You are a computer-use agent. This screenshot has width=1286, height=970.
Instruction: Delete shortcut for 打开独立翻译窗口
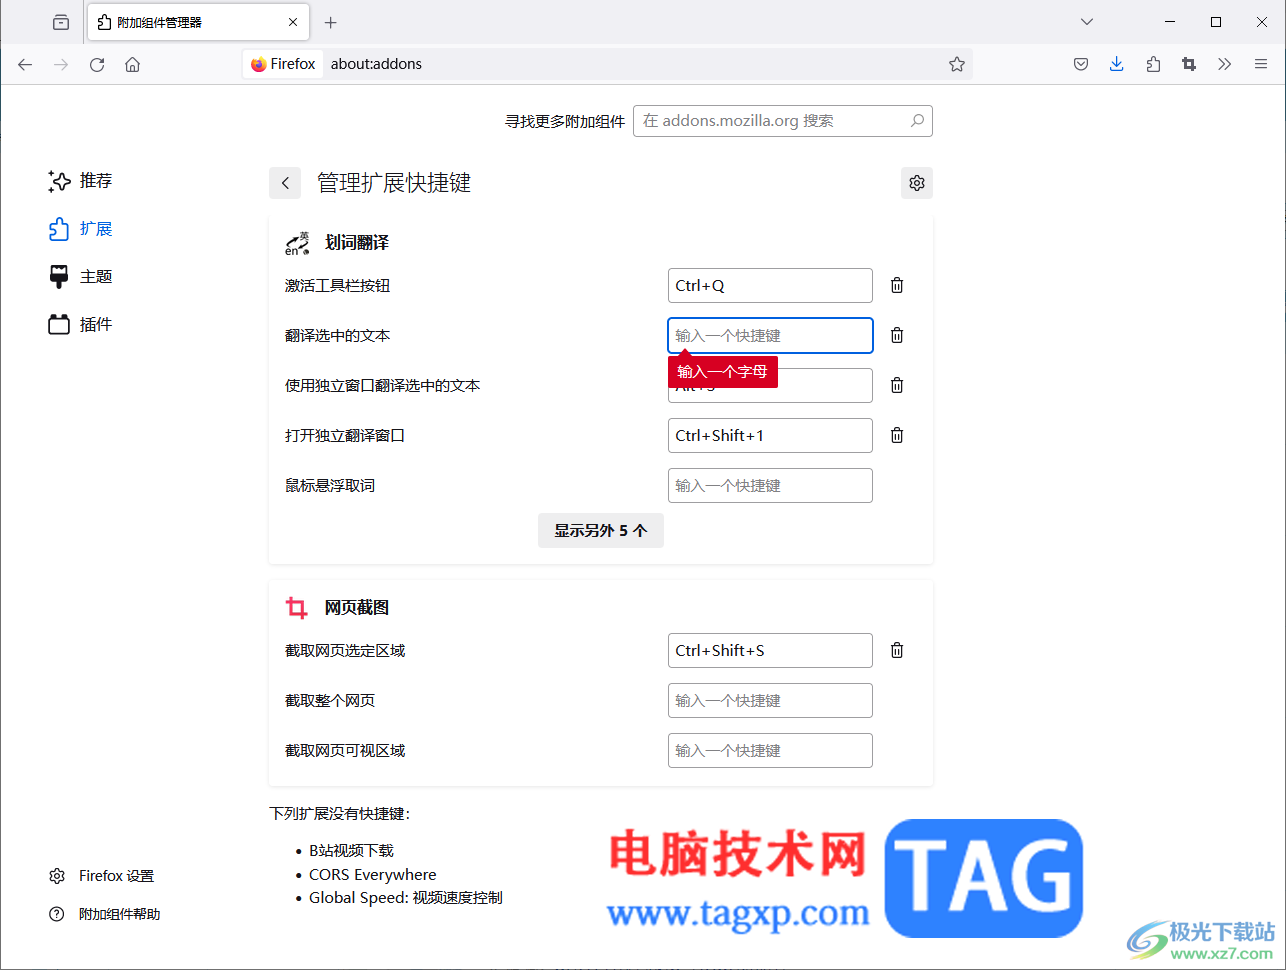point(897,436)
